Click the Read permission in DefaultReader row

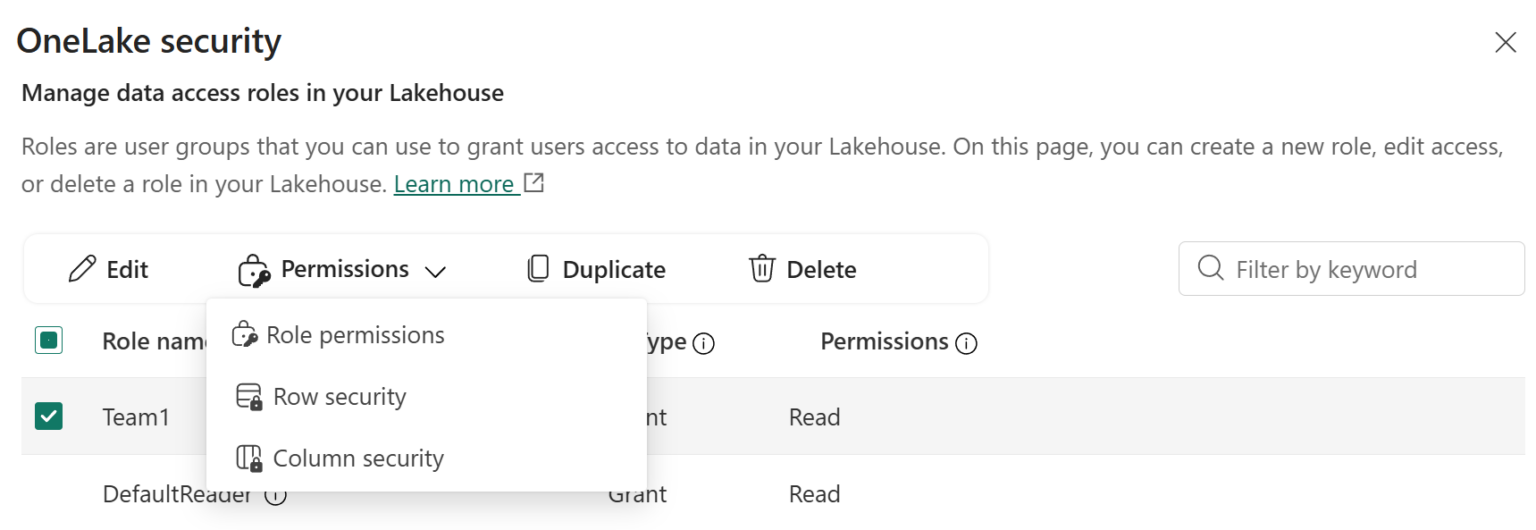(814, 494)
